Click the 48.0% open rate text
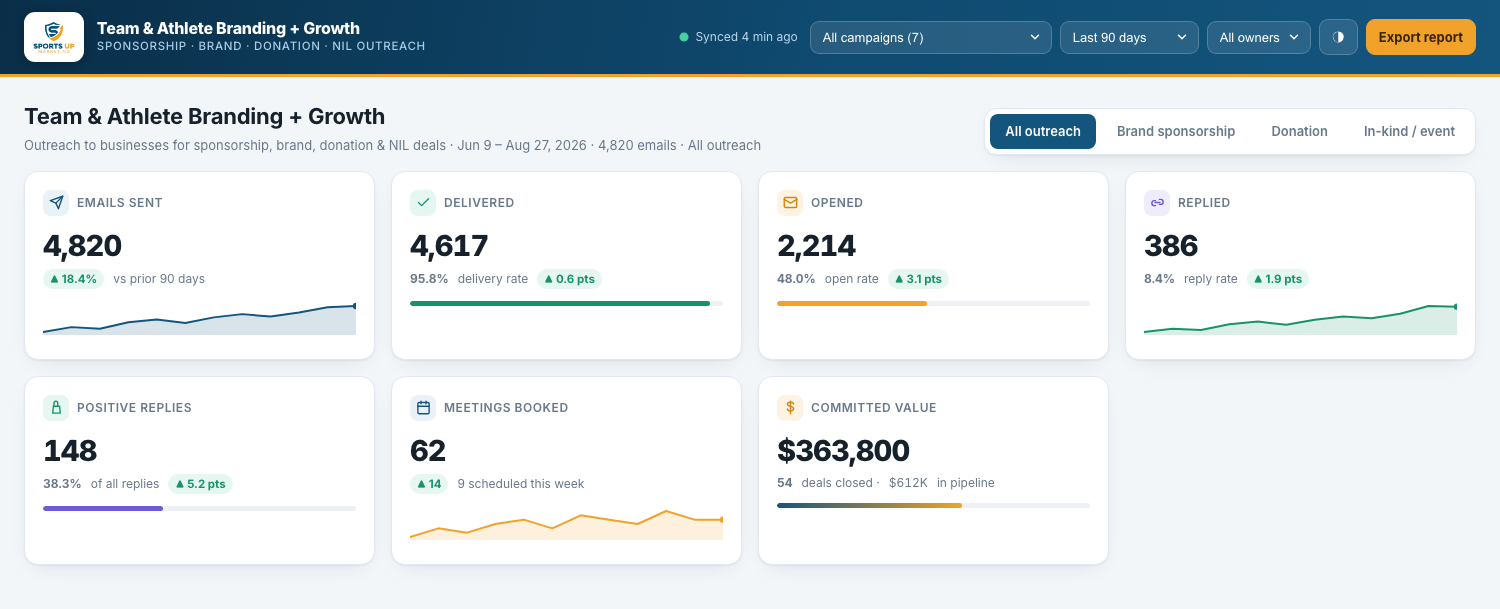 tap(828, 279)
